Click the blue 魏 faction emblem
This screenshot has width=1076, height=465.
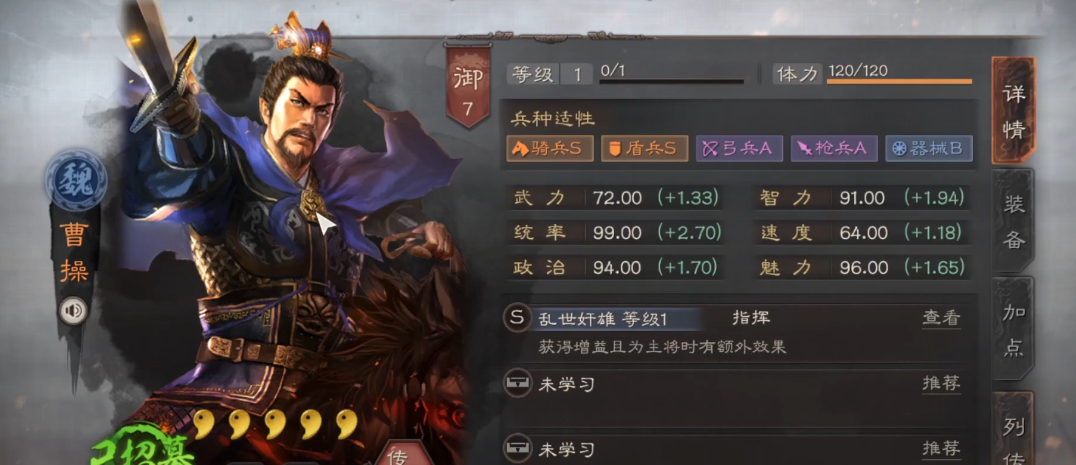[x=75, y=180]
